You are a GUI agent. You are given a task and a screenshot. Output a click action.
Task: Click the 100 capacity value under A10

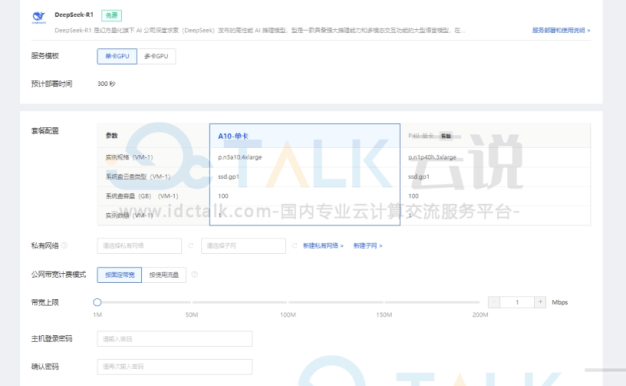point(223,196)
